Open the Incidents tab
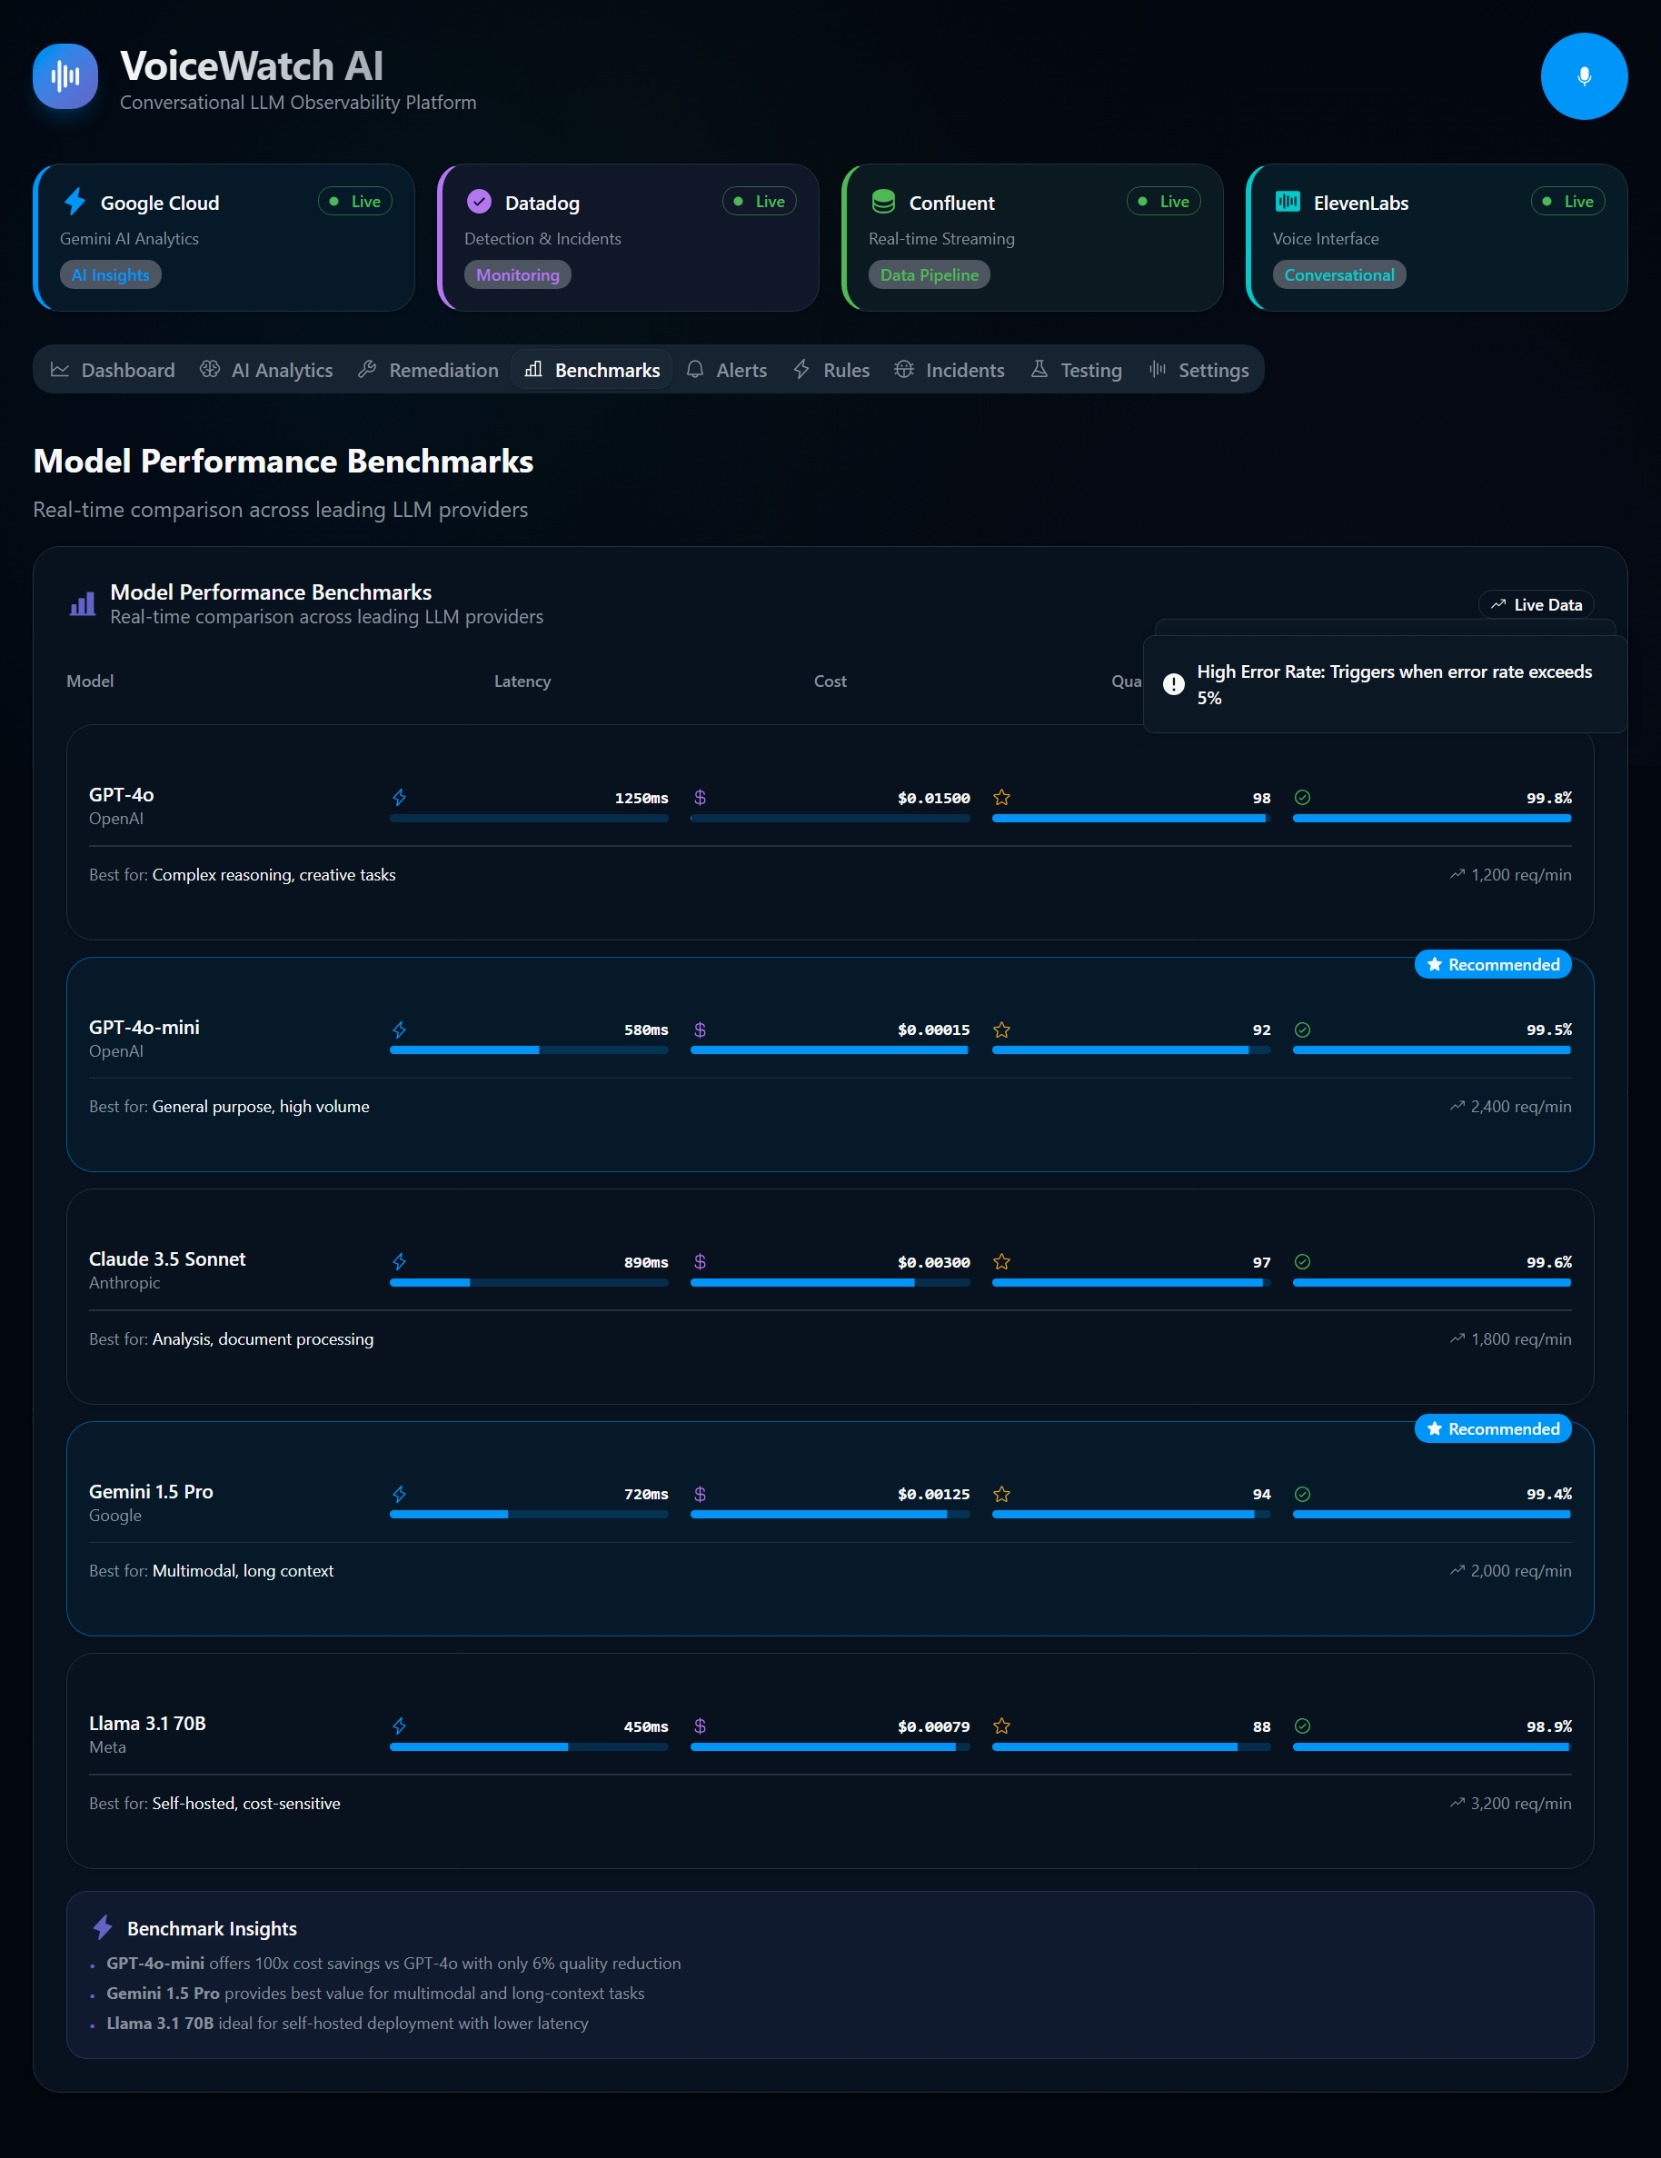 point(949,370)
